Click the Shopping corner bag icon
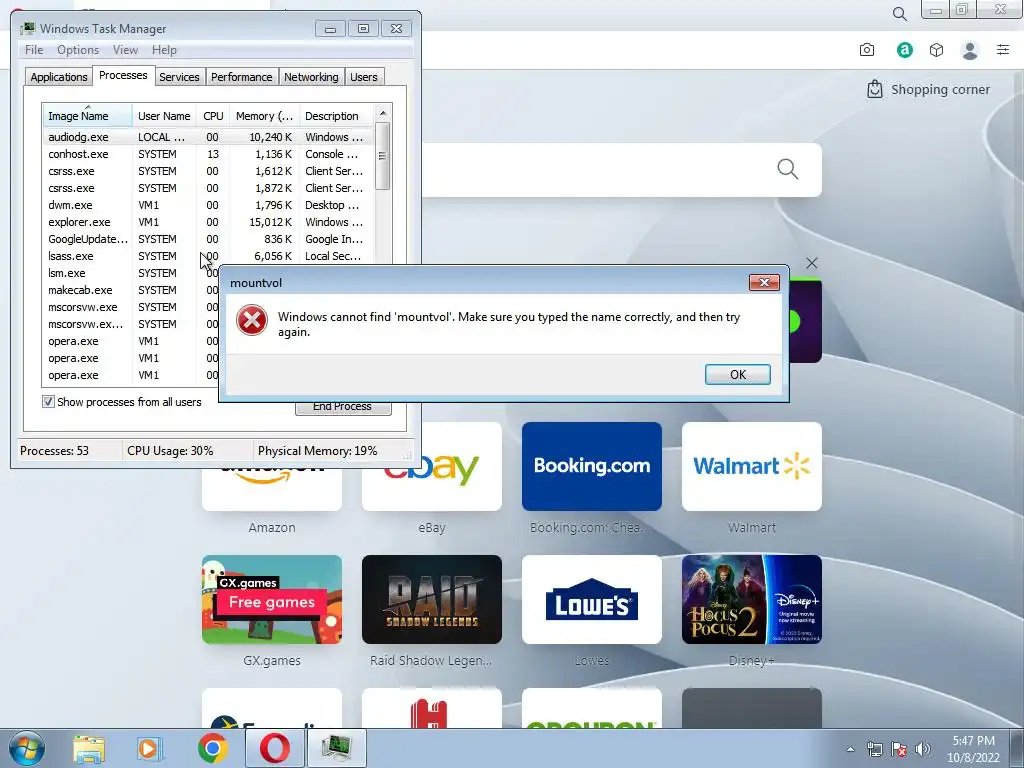Screen dimensions: 1024x768 click(x=874, y=89)
